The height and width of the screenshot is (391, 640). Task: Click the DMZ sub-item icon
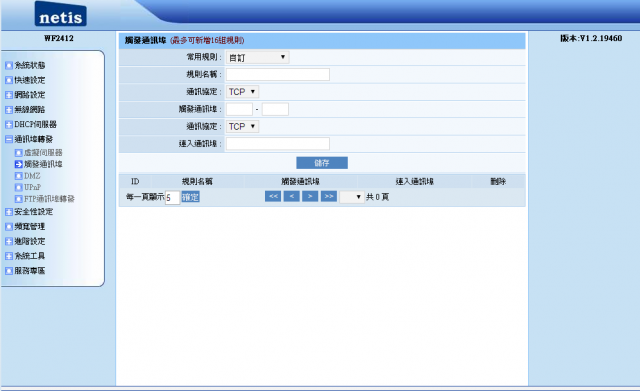18,176
